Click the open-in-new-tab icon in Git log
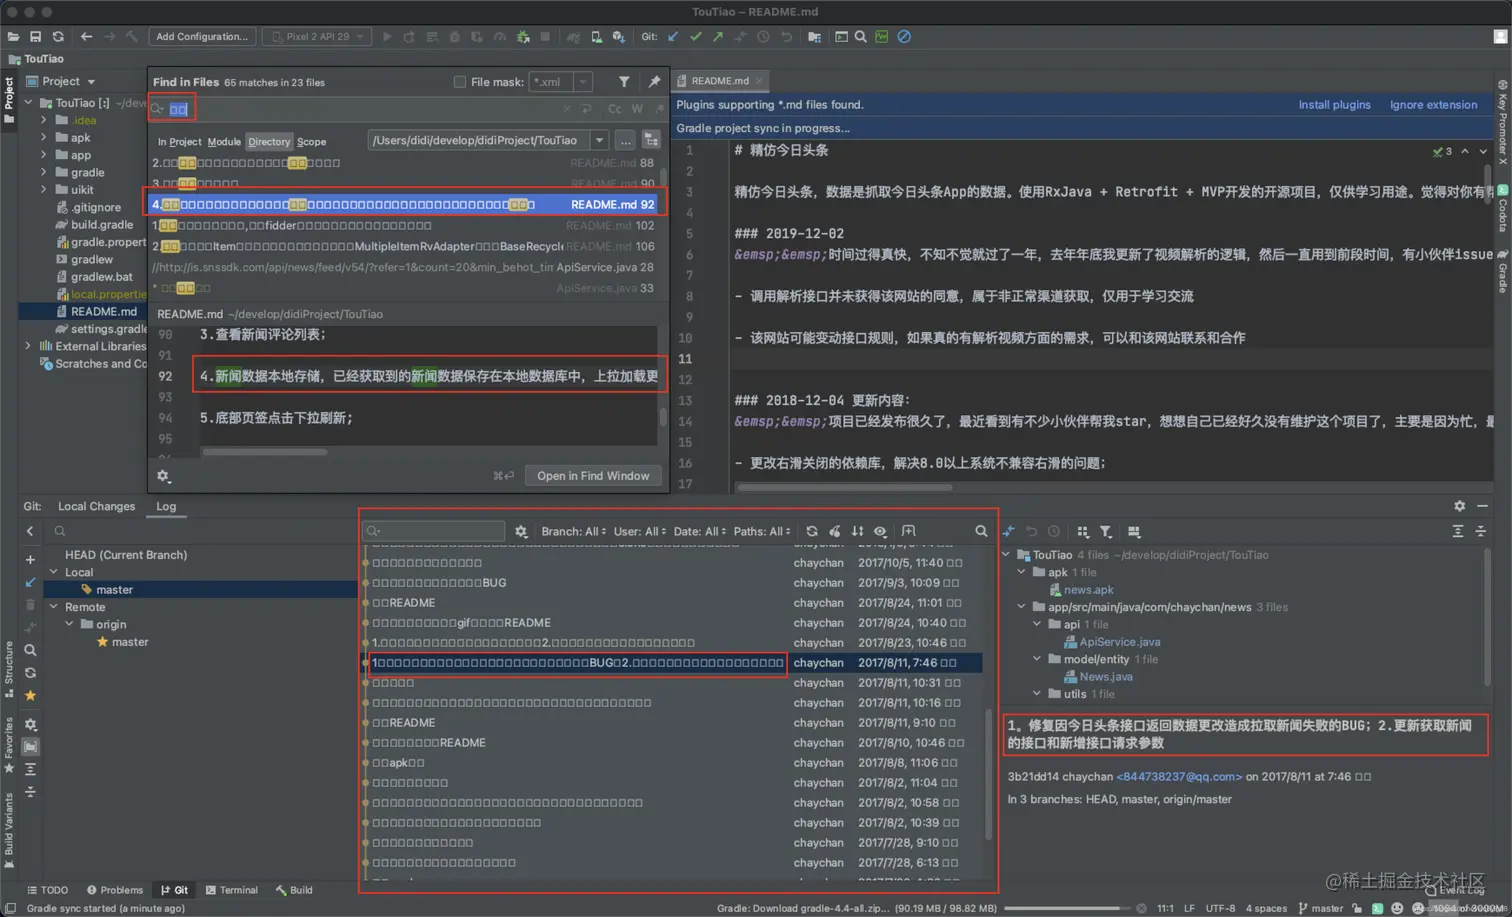This screenshot has height=917, width=1512. click(908, 531)
